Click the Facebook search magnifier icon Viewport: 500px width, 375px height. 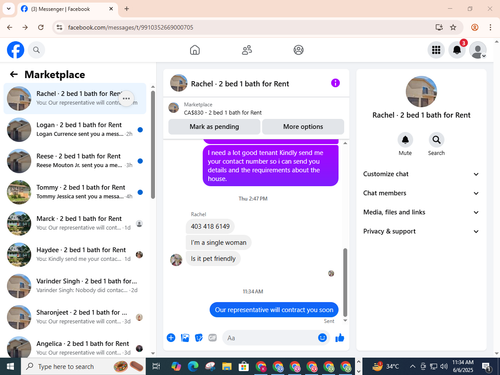[36, 50]
